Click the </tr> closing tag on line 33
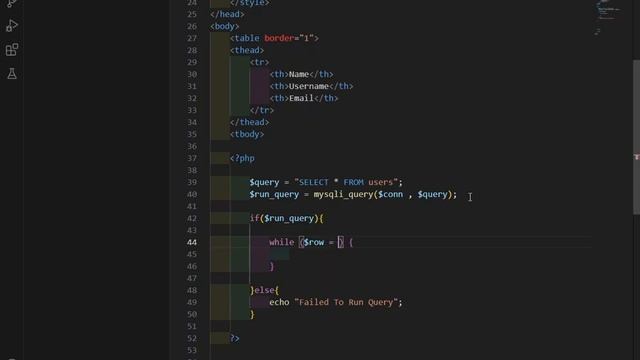640x360 pixels. 262,110
